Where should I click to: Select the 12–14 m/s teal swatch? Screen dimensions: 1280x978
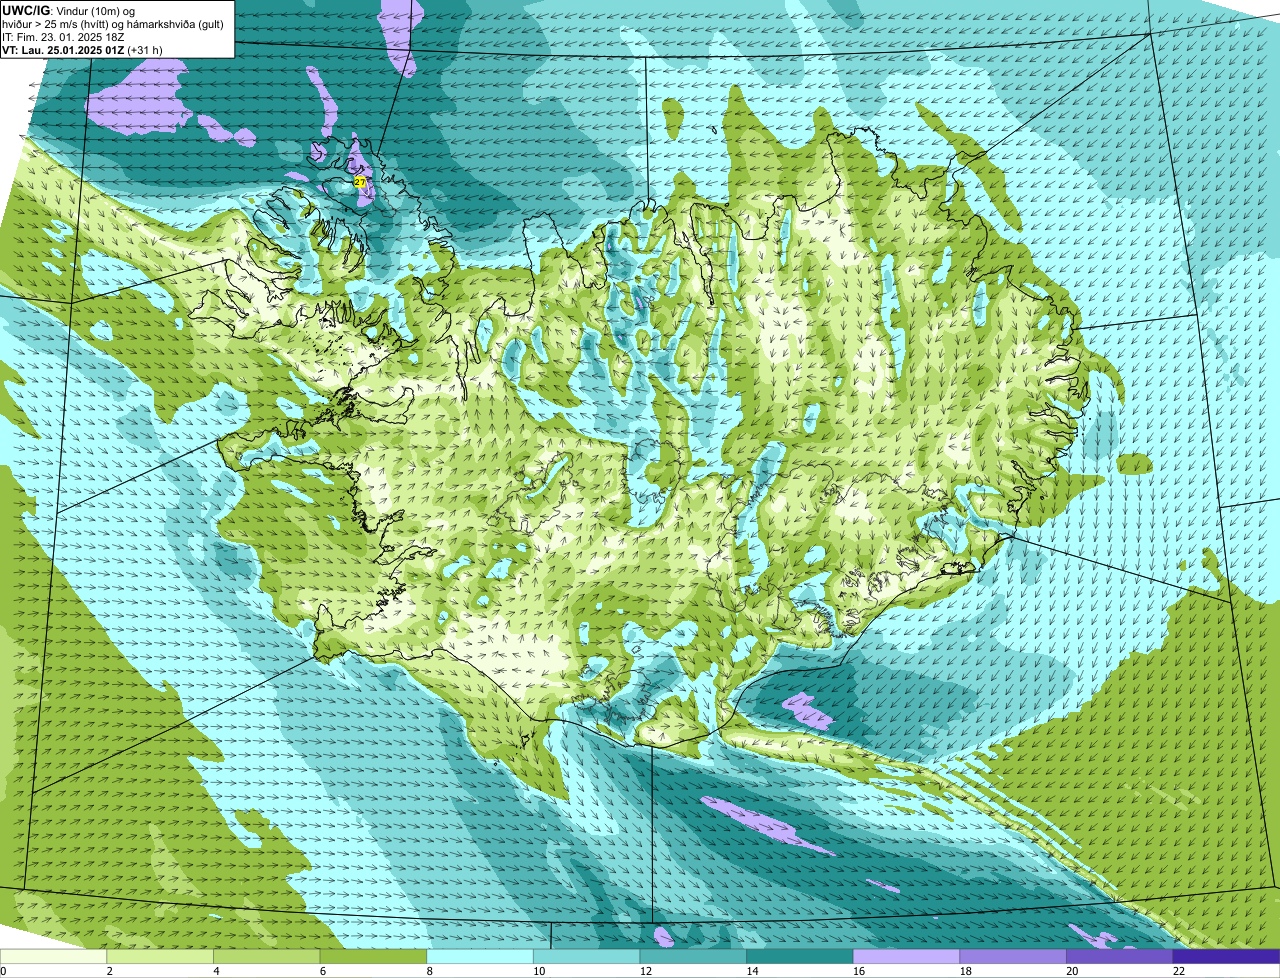tap(693, 956)
